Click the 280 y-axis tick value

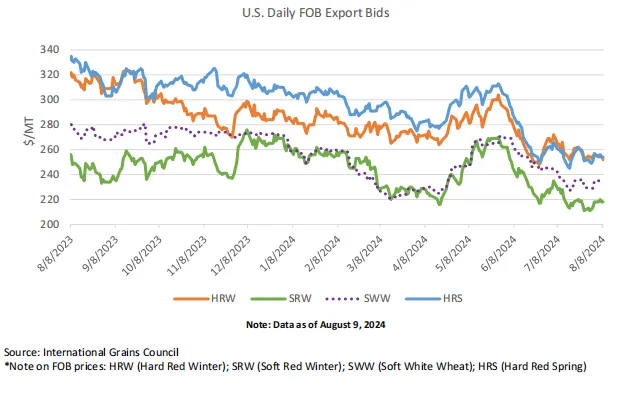[x=50, y=125]
